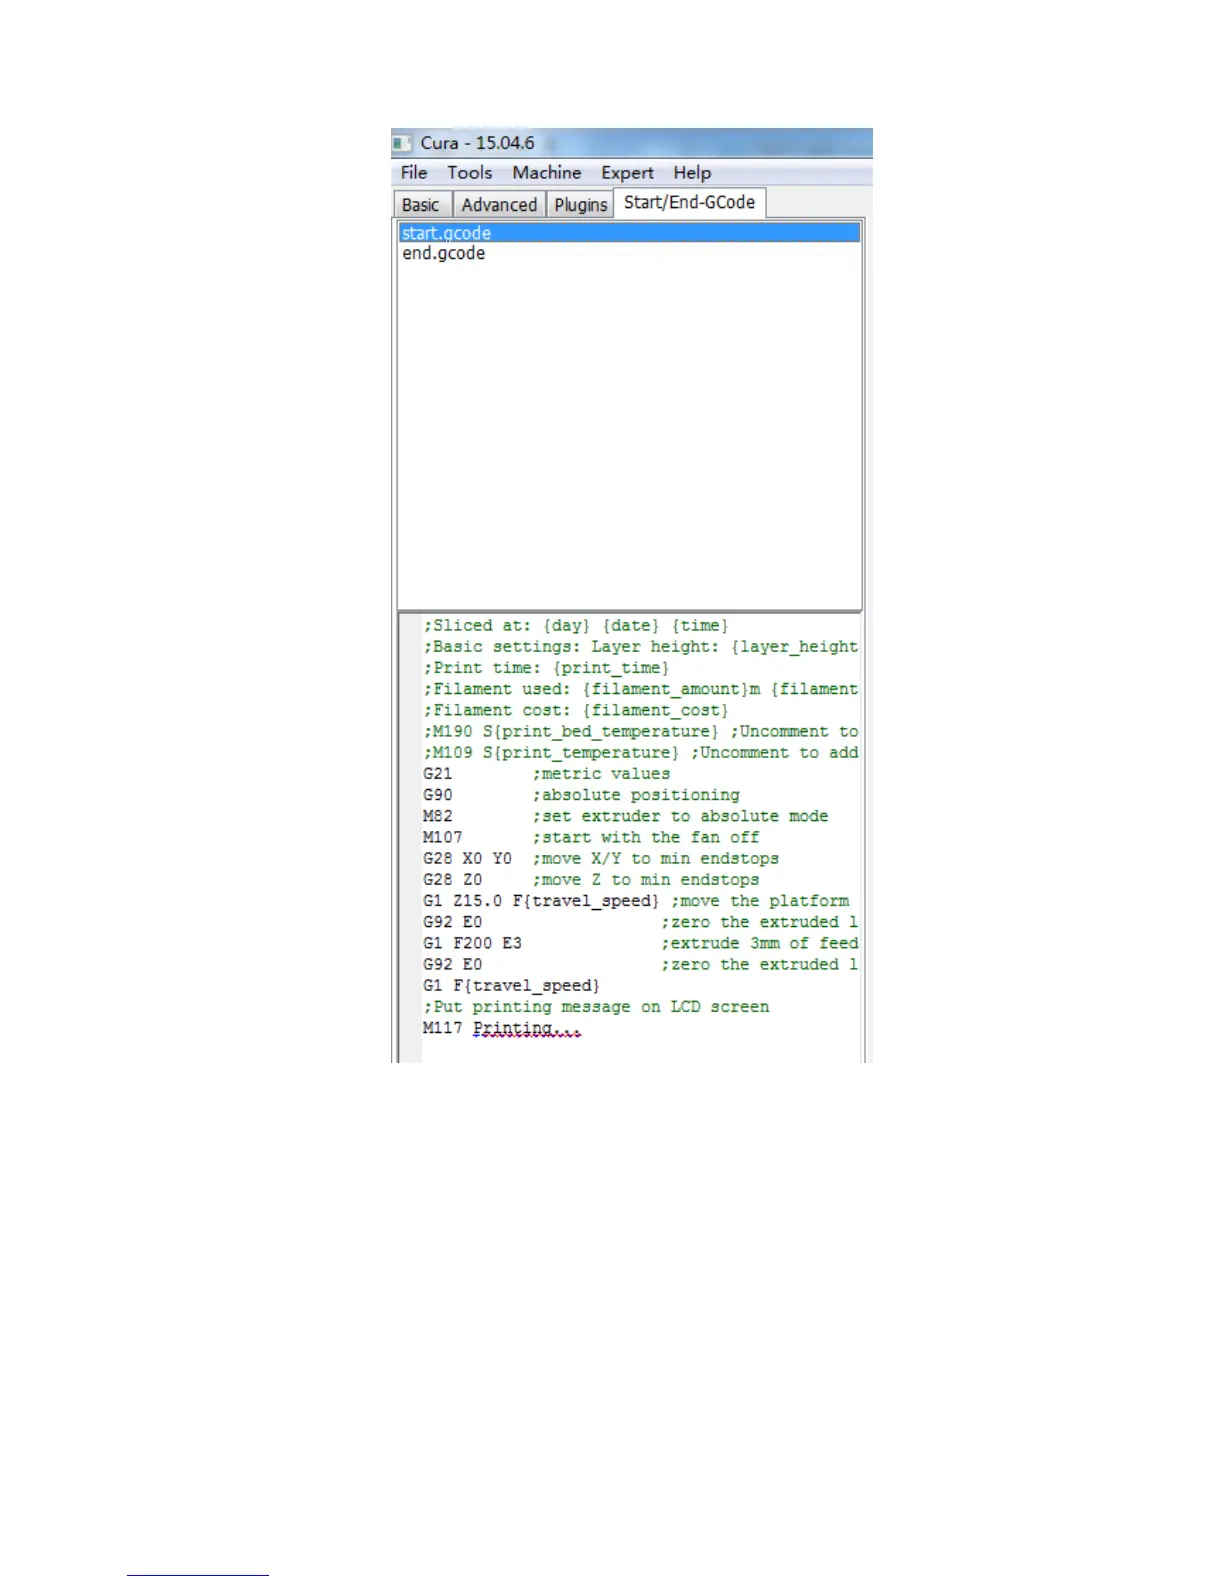This screenshot has height=1584, width=1224.
Task: Open the Expert menu
Action: coord(627,173)
